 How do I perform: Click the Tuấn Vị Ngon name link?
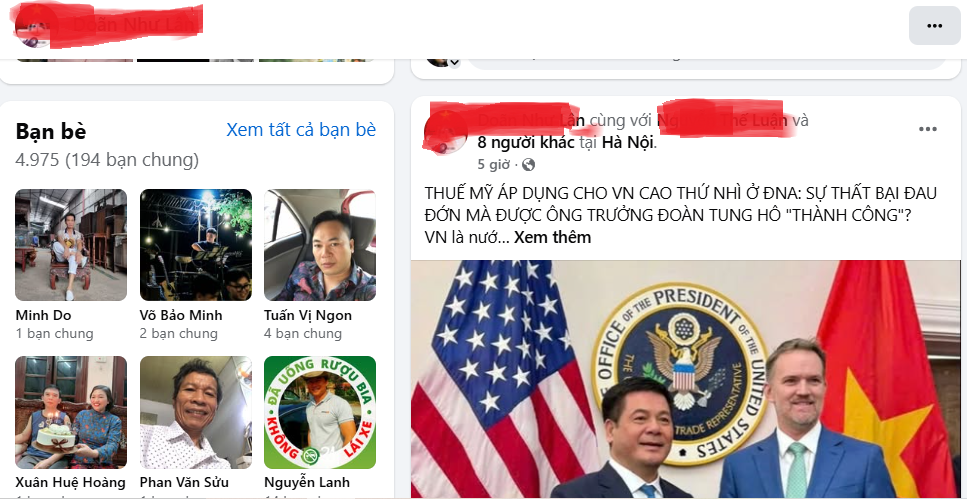click(308, 315)
